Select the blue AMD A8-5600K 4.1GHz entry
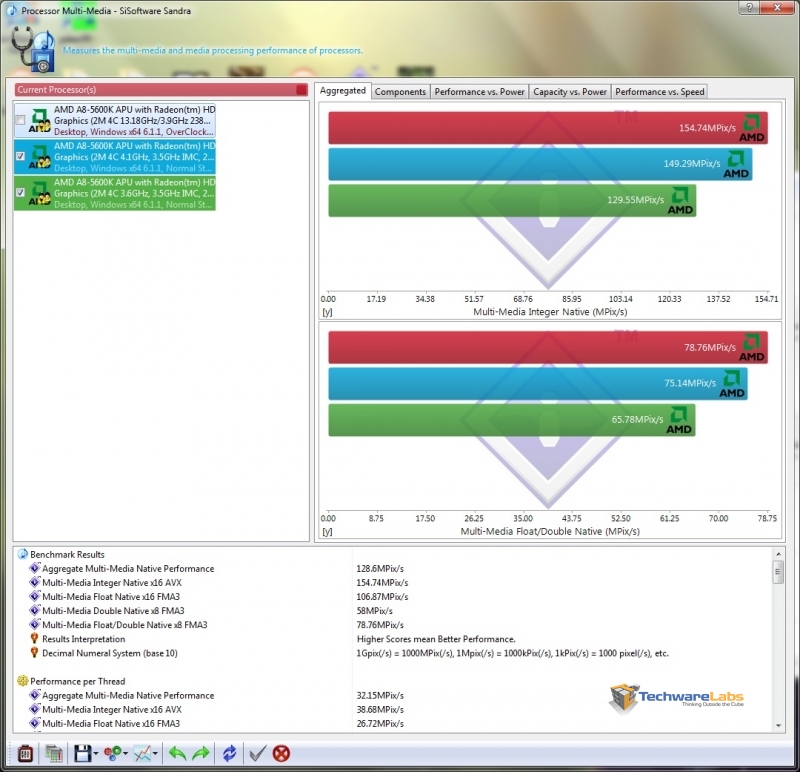Screen dimensions: 800x772 click(x=115, y=157)
